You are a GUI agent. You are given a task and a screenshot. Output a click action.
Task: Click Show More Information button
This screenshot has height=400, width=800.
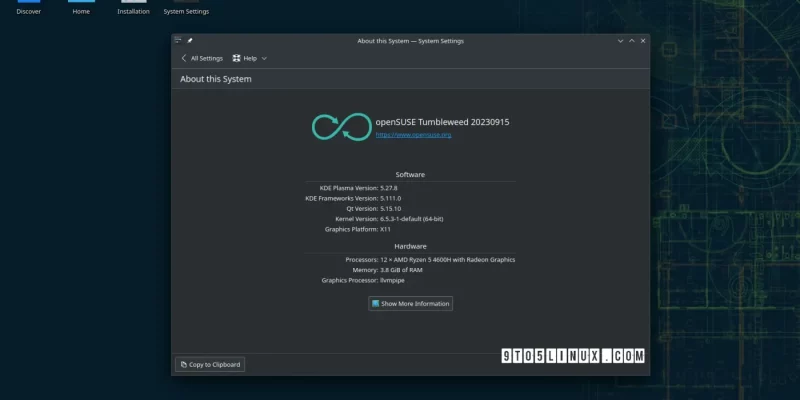pyautogui.click(x=410, y=304)
